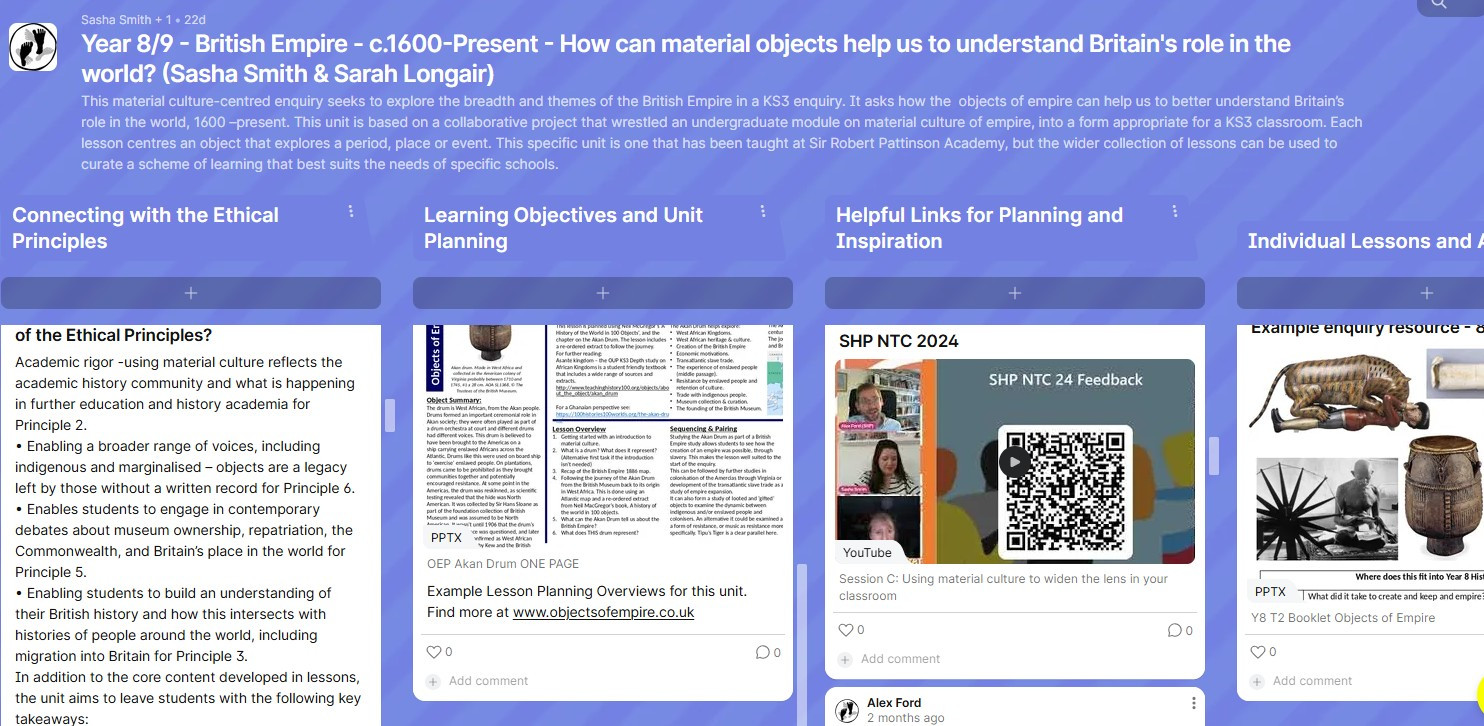Image resolution: width=1484 pixels, height=726 pixels.
Task: Open options menu for Connecting with the Ethical Principles
Action: tap(351, 211)
